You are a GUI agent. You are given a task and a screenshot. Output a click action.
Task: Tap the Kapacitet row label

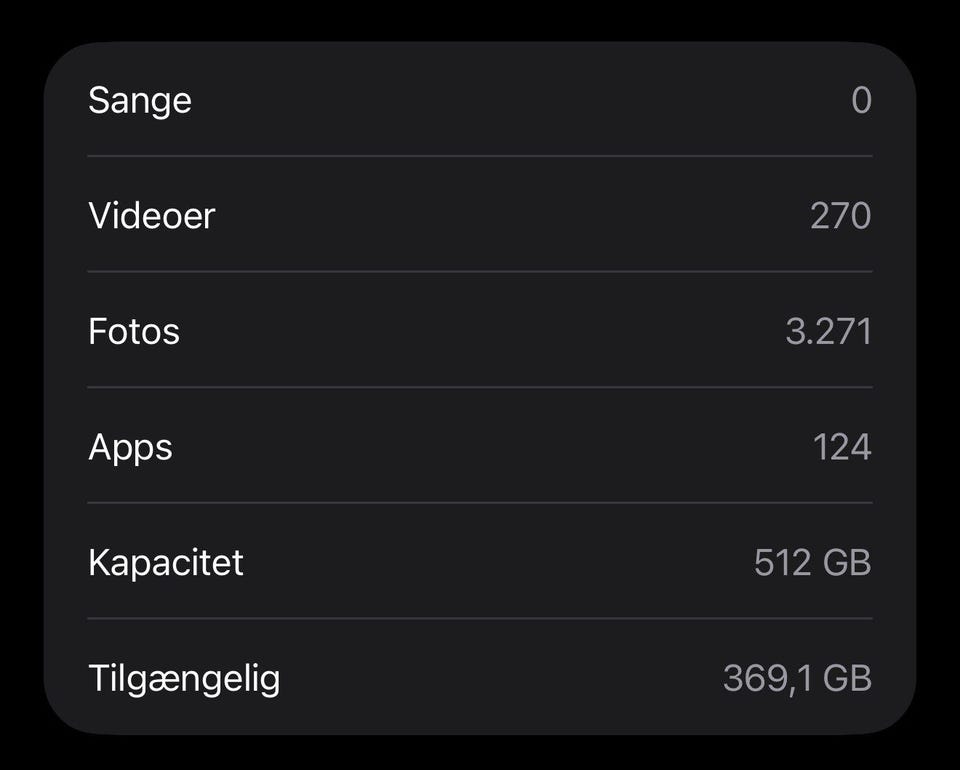[166, 562]
